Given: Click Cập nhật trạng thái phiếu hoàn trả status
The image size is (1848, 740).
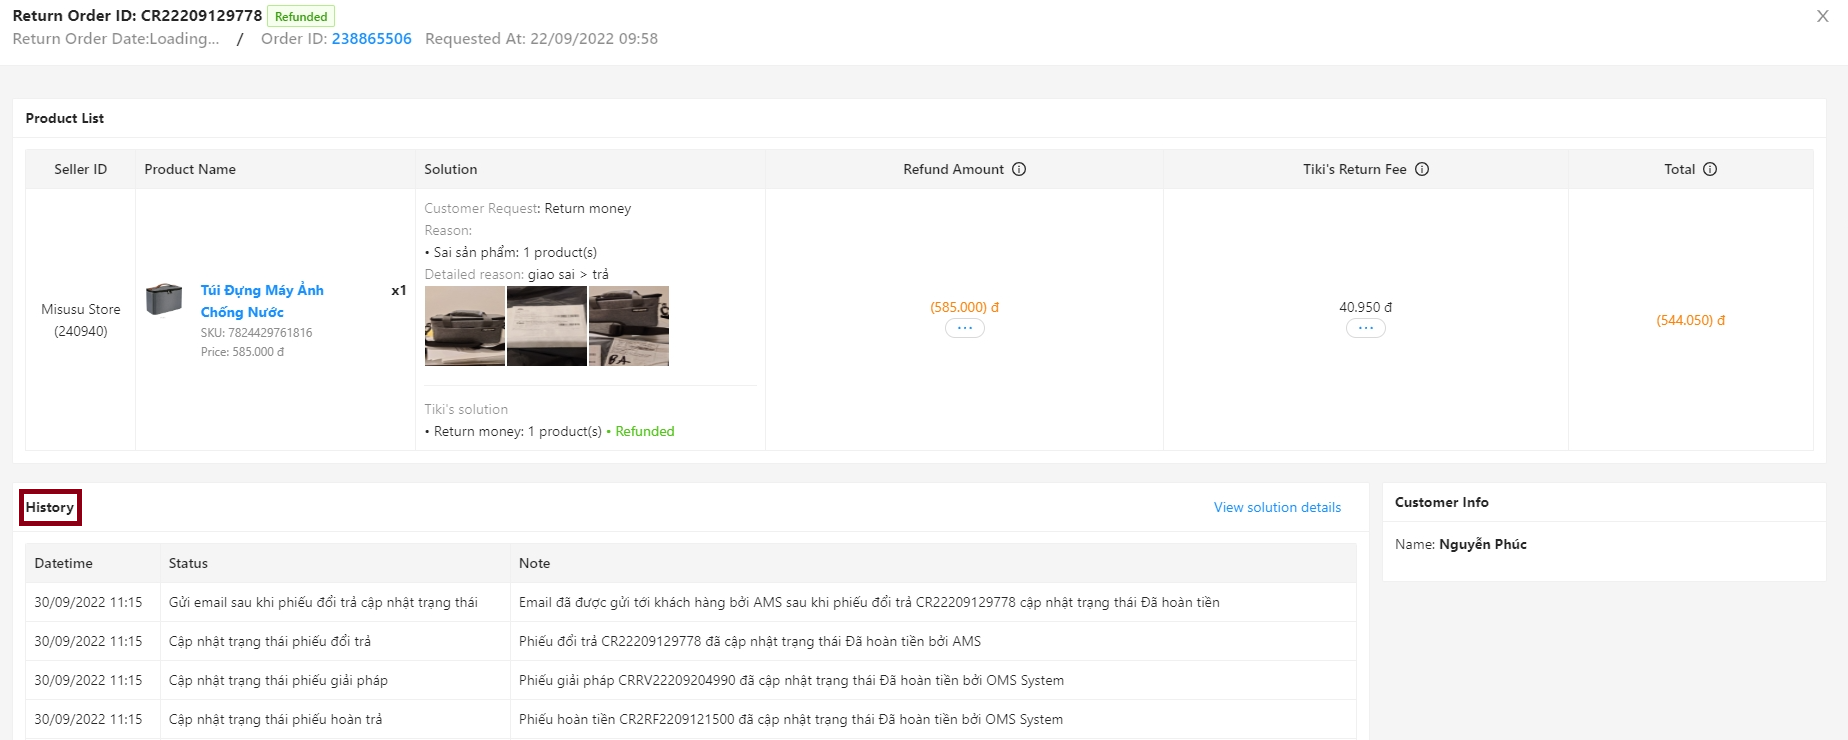Looking at the screenshot, I should (275, 719).
